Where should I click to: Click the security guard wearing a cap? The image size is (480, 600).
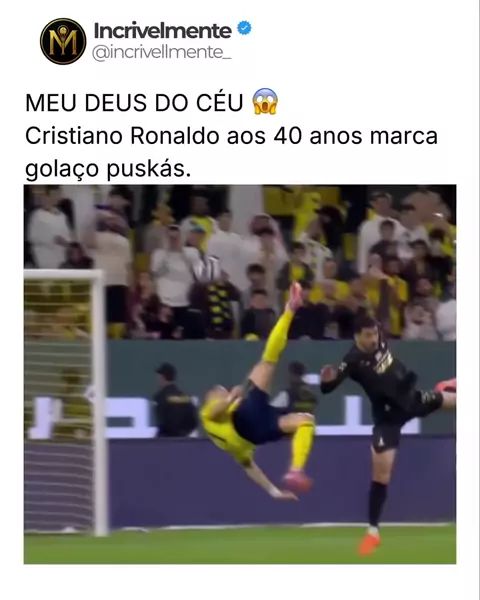coord(174,400)
